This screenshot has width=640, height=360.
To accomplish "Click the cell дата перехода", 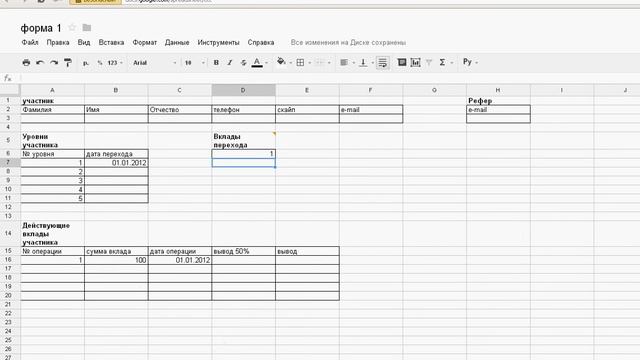I will (x=116, y=154).
